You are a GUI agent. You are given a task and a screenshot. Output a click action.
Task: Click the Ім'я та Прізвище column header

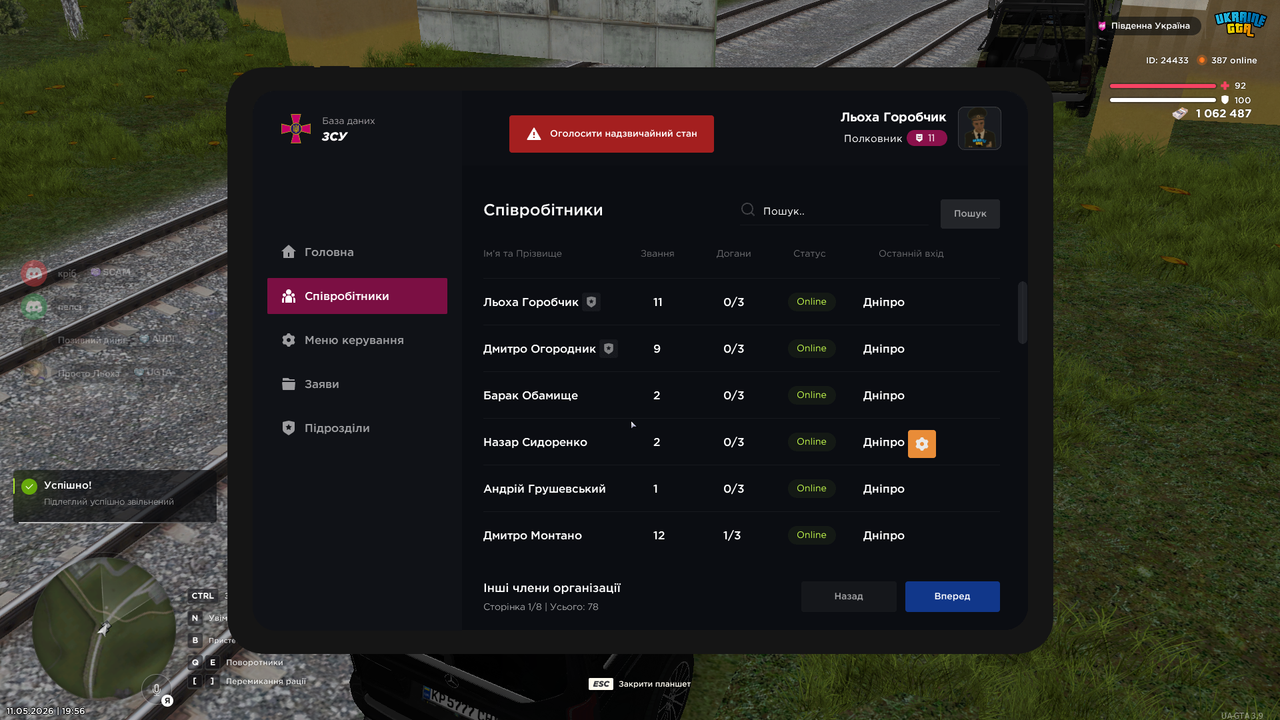[522, 254]
